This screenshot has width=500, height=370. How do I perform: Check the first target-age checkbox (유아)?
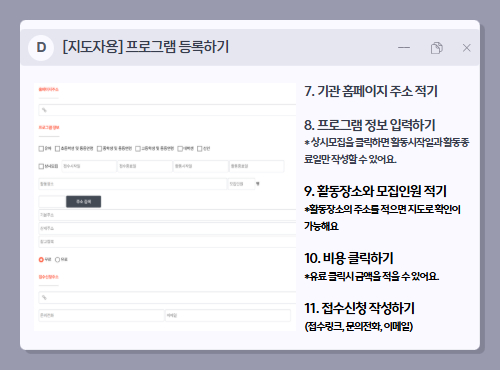41,148
